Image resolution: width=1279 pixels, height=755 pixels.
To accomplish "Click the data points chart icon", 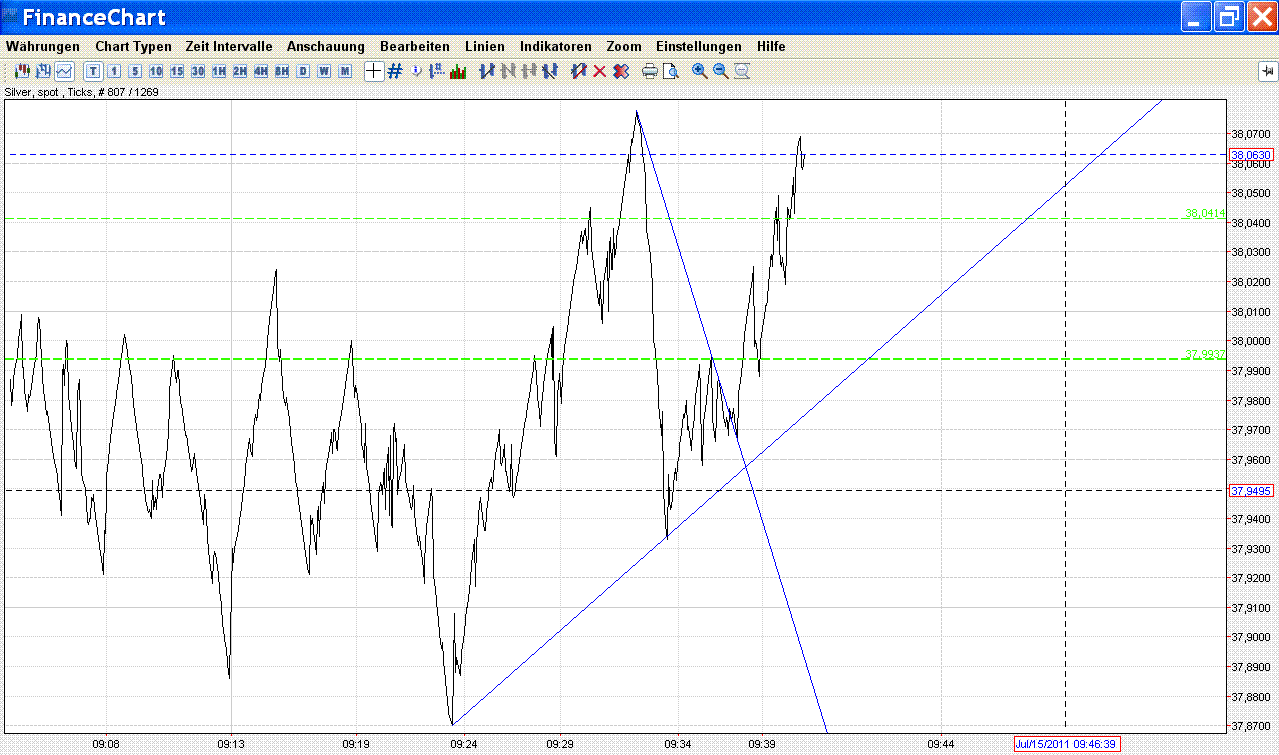I will (437, 71).
